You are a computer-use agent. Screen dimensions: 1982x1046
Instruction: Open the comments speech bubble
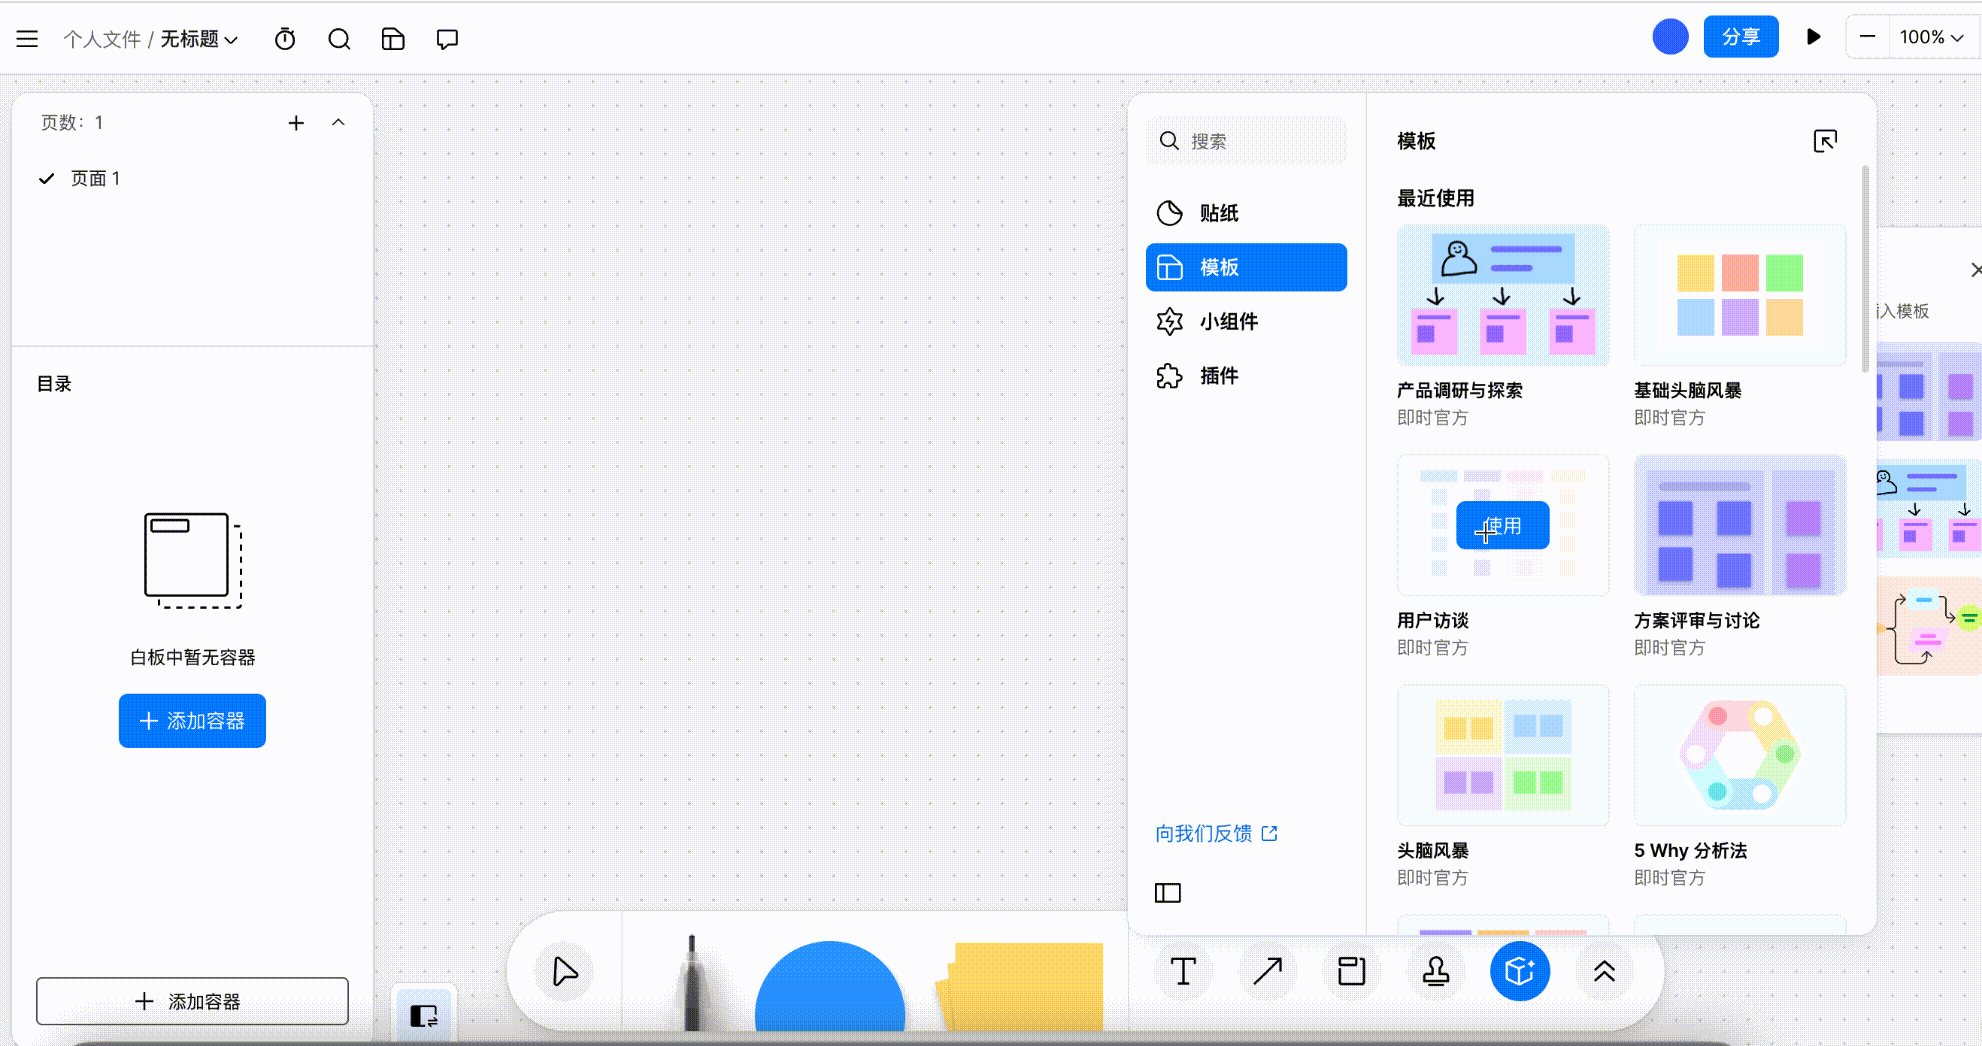(x=447, y=39)
